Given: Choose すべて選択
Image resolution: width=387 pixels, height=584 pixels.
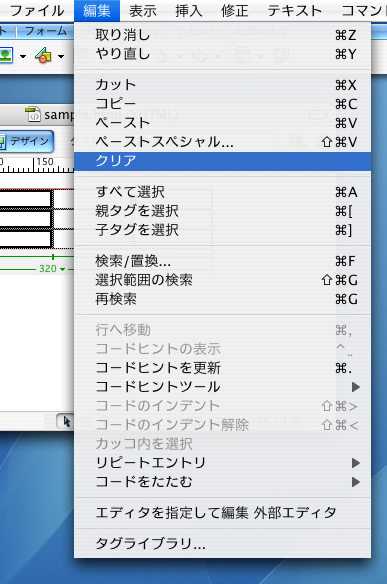Looking at the screenshot, I should pos(222,192).
